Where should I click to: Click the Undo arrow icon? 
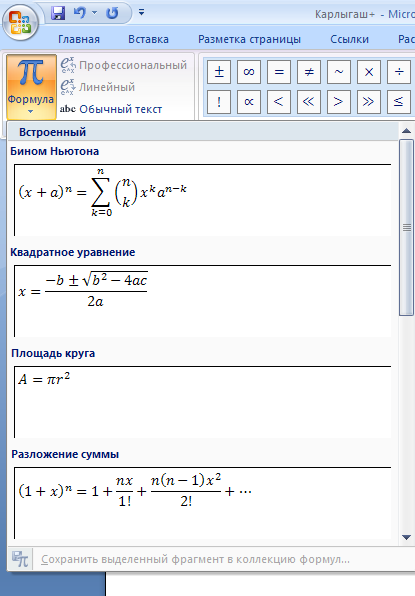80,13
